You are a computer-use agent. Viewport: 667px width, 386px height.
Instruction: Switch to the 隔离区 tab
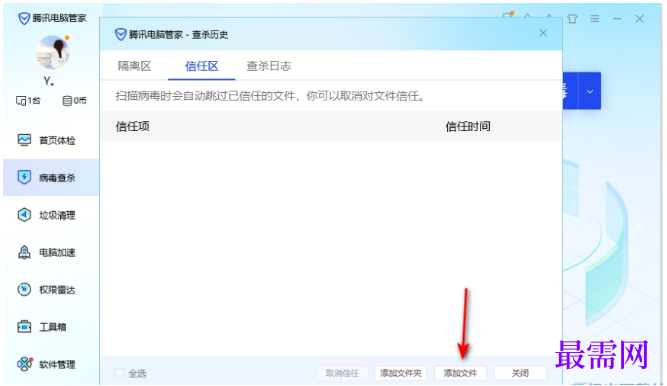click(134, 66)
